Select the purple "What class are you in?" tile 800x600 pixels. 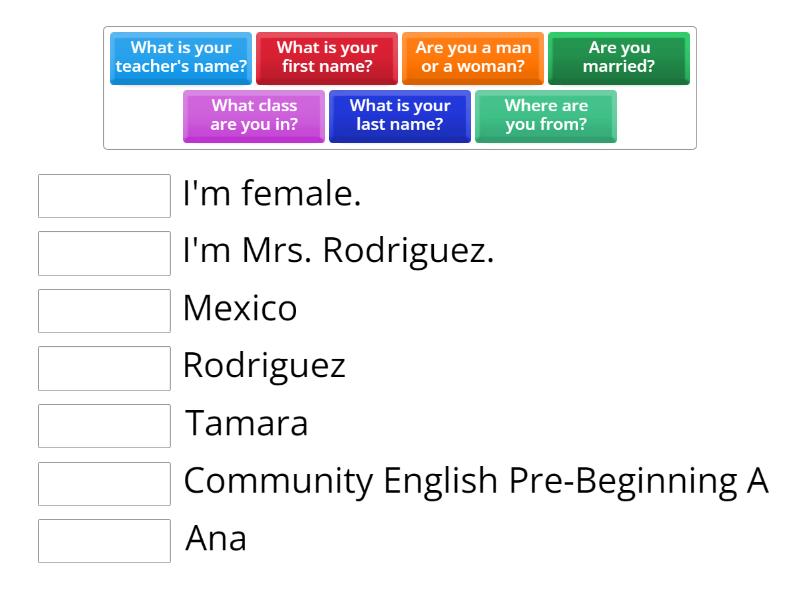pyautogui.click(x=254, y=116)
